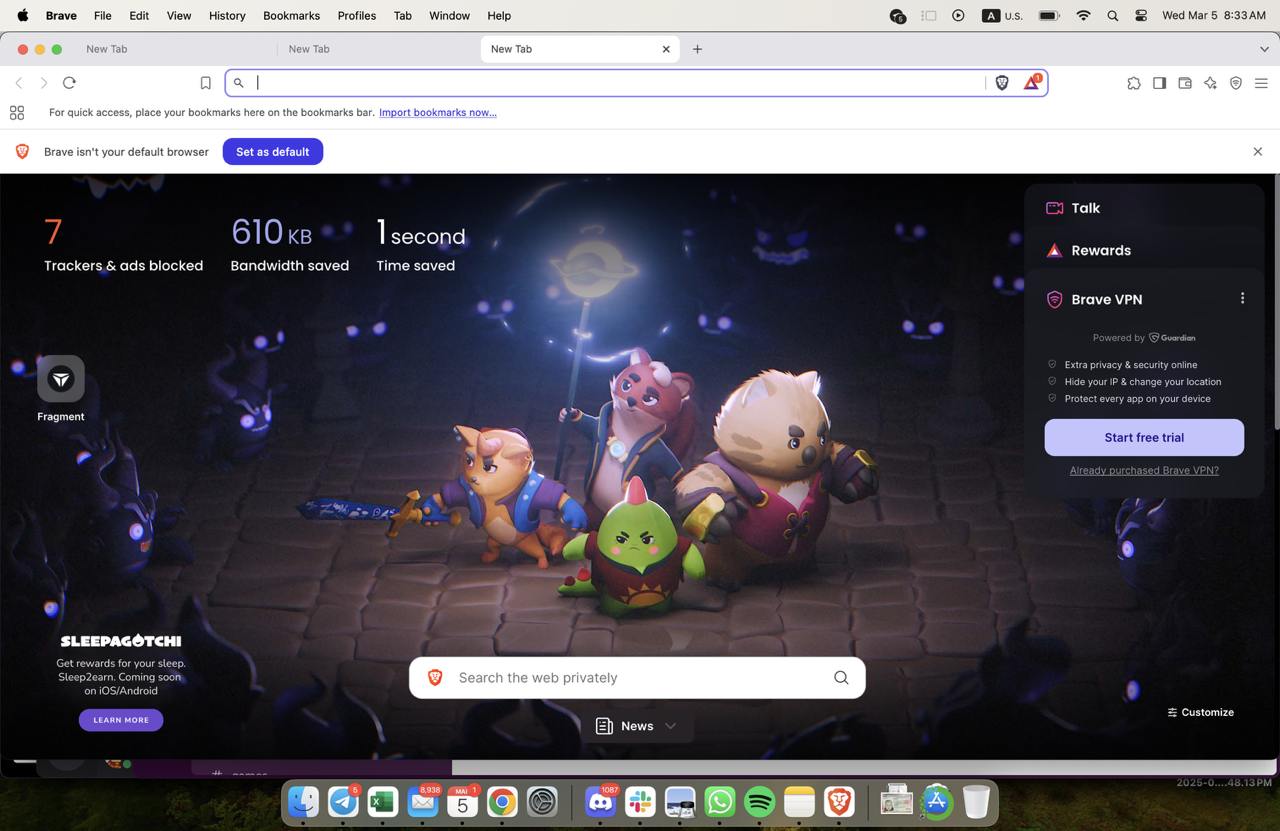Open the hamburger main menu
This screenshot has width=1280, height=831.
pyautogui.click(x=1261, y=83)
